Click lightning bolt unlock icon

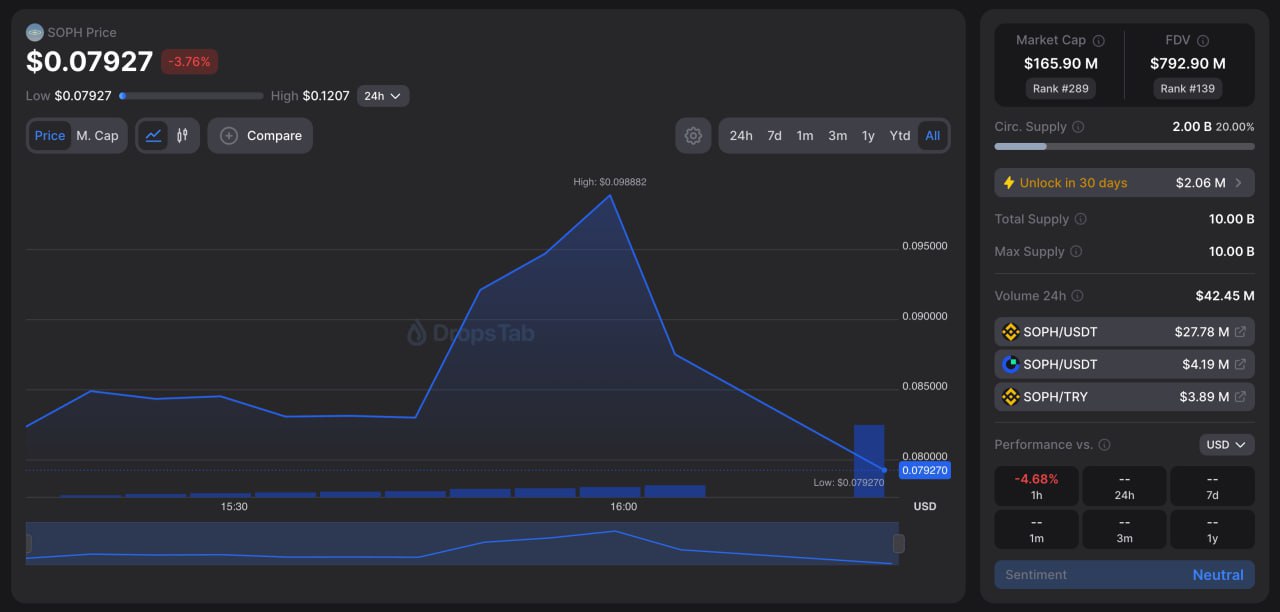[x=1008, y=183]
